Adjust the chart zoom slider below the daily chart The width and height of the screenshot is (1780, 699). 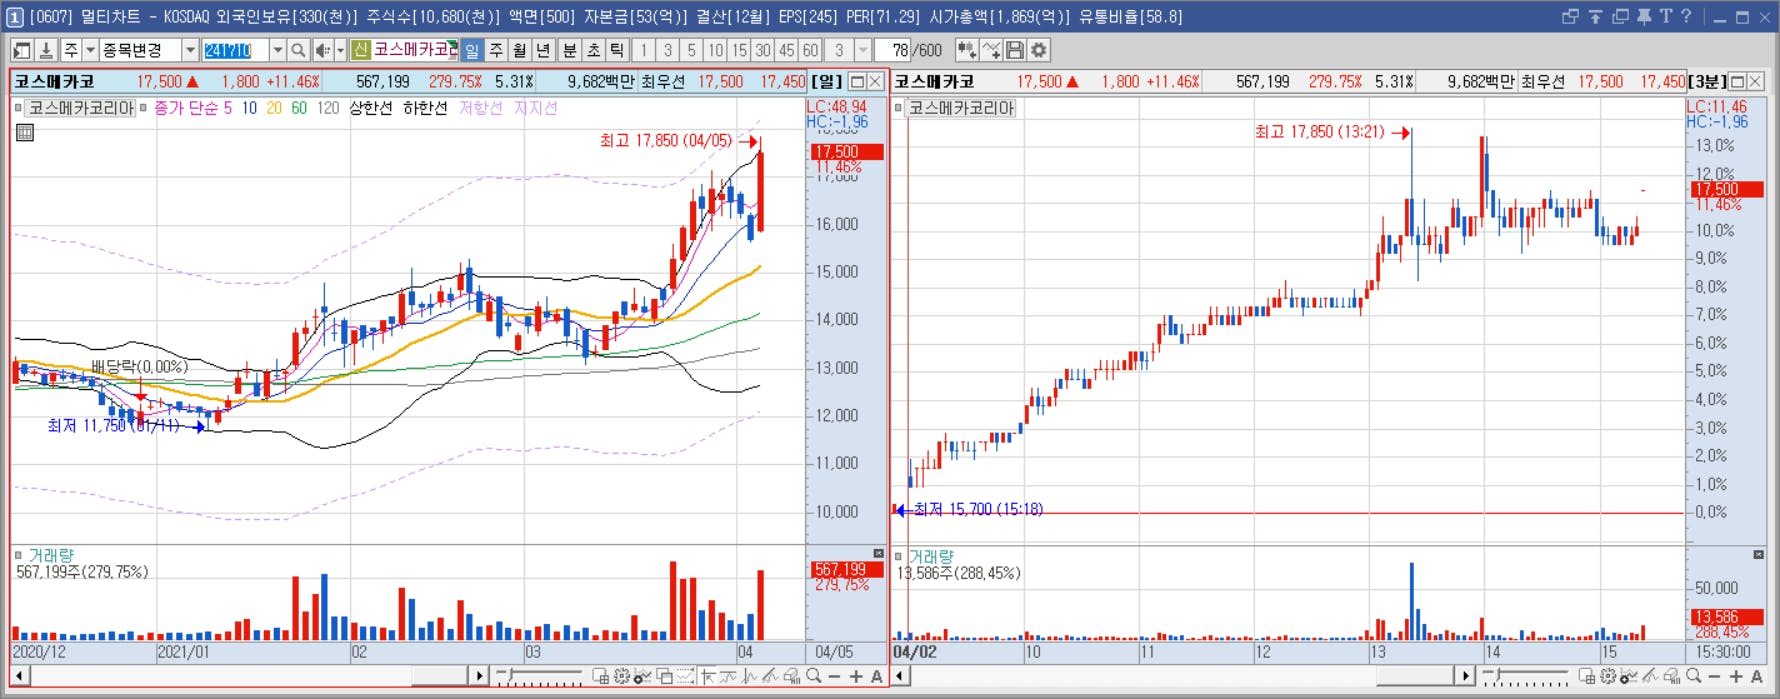point(539,676)
